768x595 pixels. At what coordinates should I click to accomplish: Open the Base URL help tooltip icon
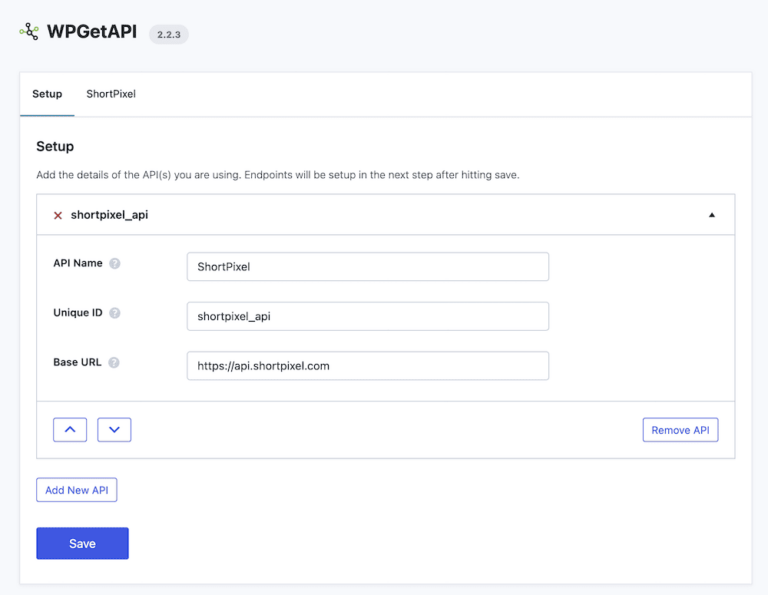point(114,362)
